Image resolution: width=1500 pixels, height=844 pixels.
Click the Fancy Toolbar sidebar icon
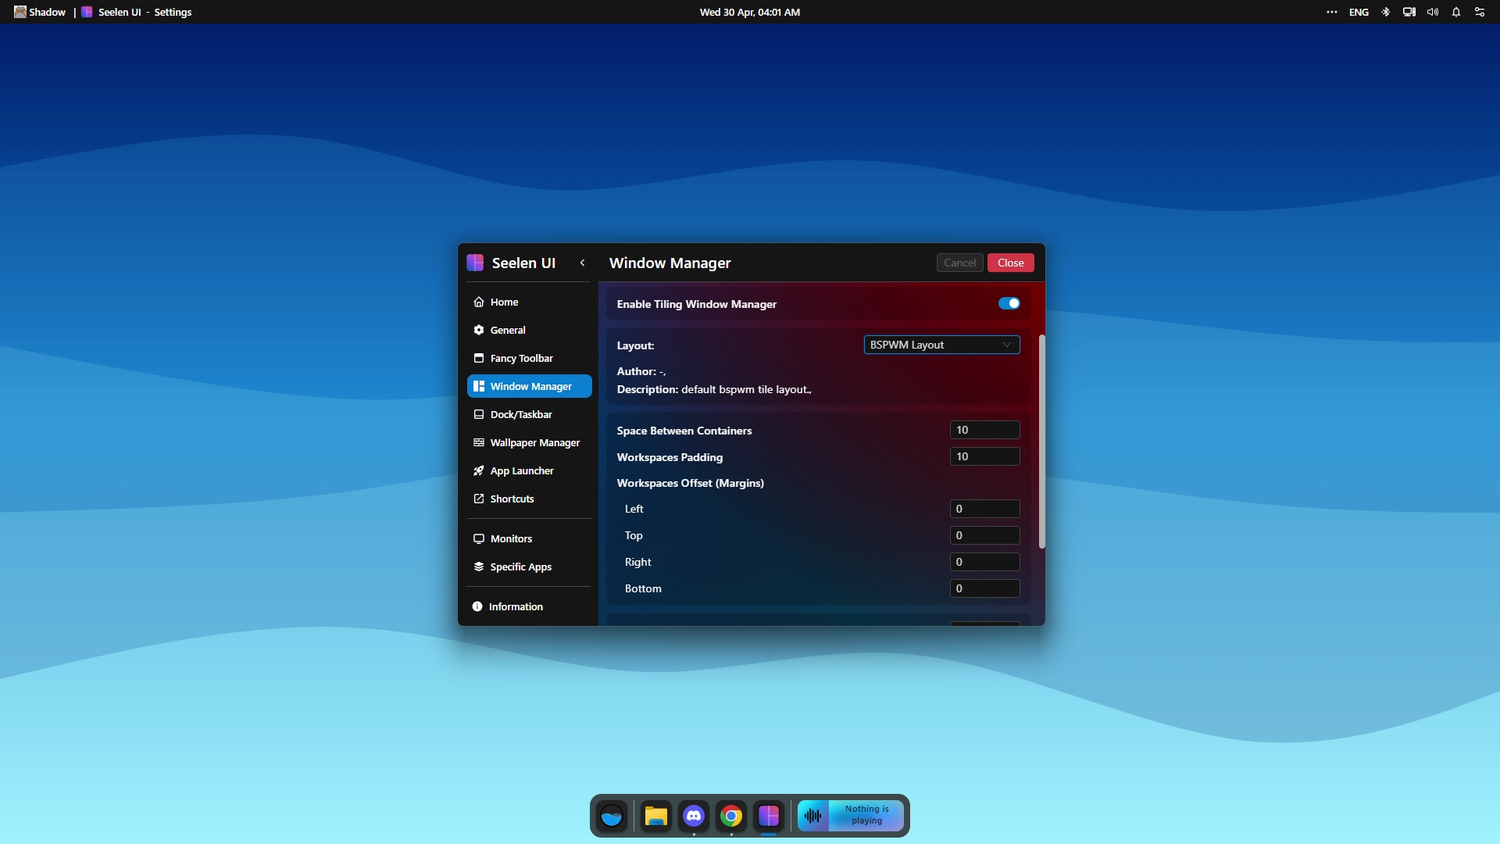(x=479, y=358)
